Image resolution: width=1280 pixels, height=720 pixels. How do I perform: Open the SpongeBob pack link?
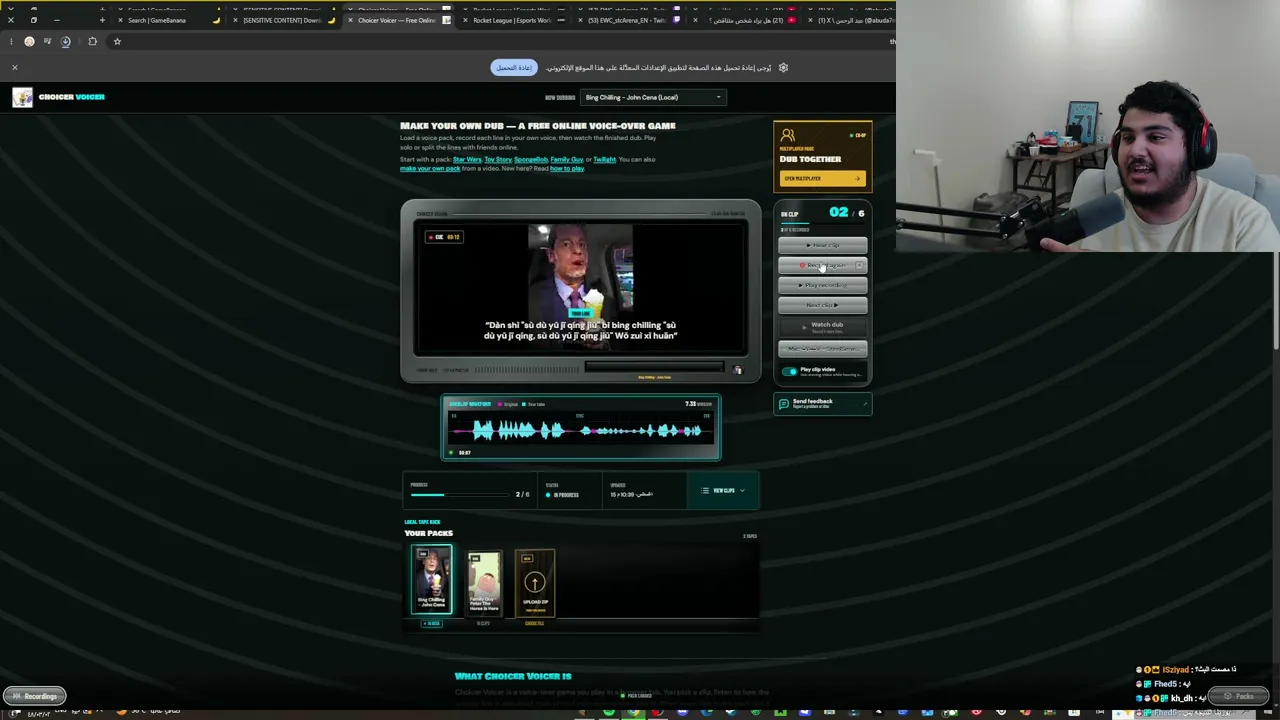[531, 160]
